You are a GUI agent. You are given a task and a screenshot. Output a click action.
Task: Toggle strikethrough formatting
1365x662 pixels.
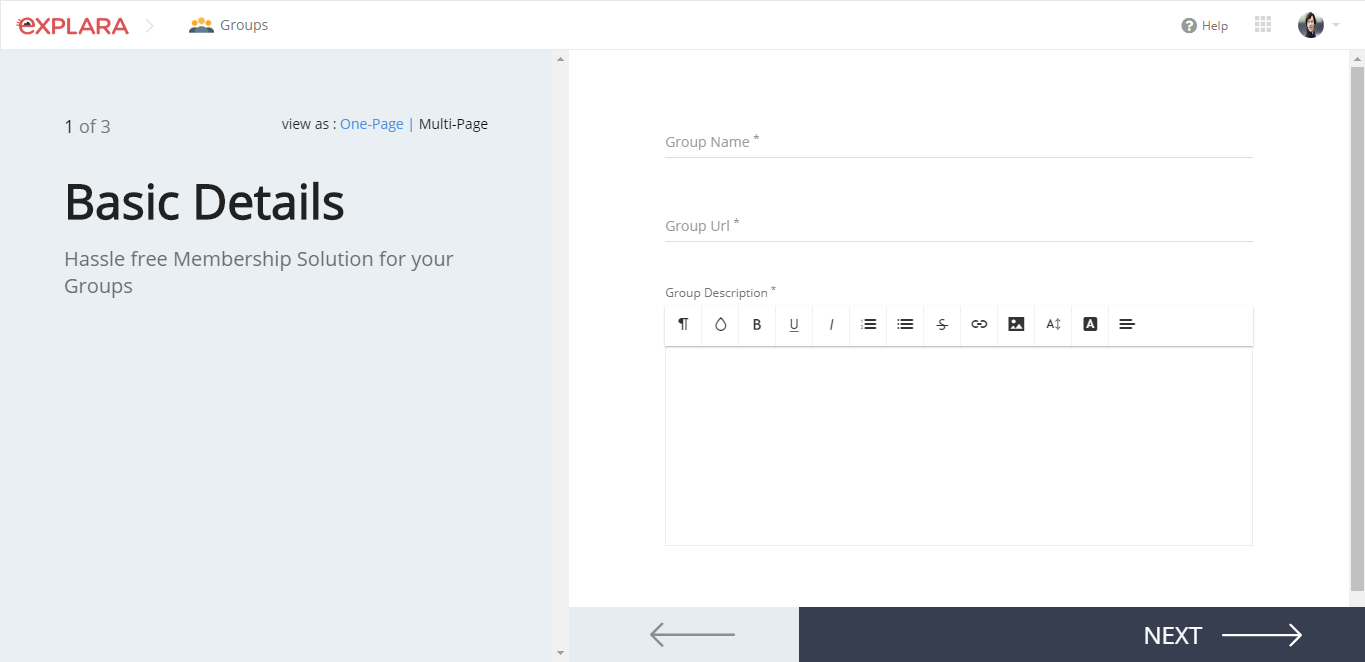point(942,324)
